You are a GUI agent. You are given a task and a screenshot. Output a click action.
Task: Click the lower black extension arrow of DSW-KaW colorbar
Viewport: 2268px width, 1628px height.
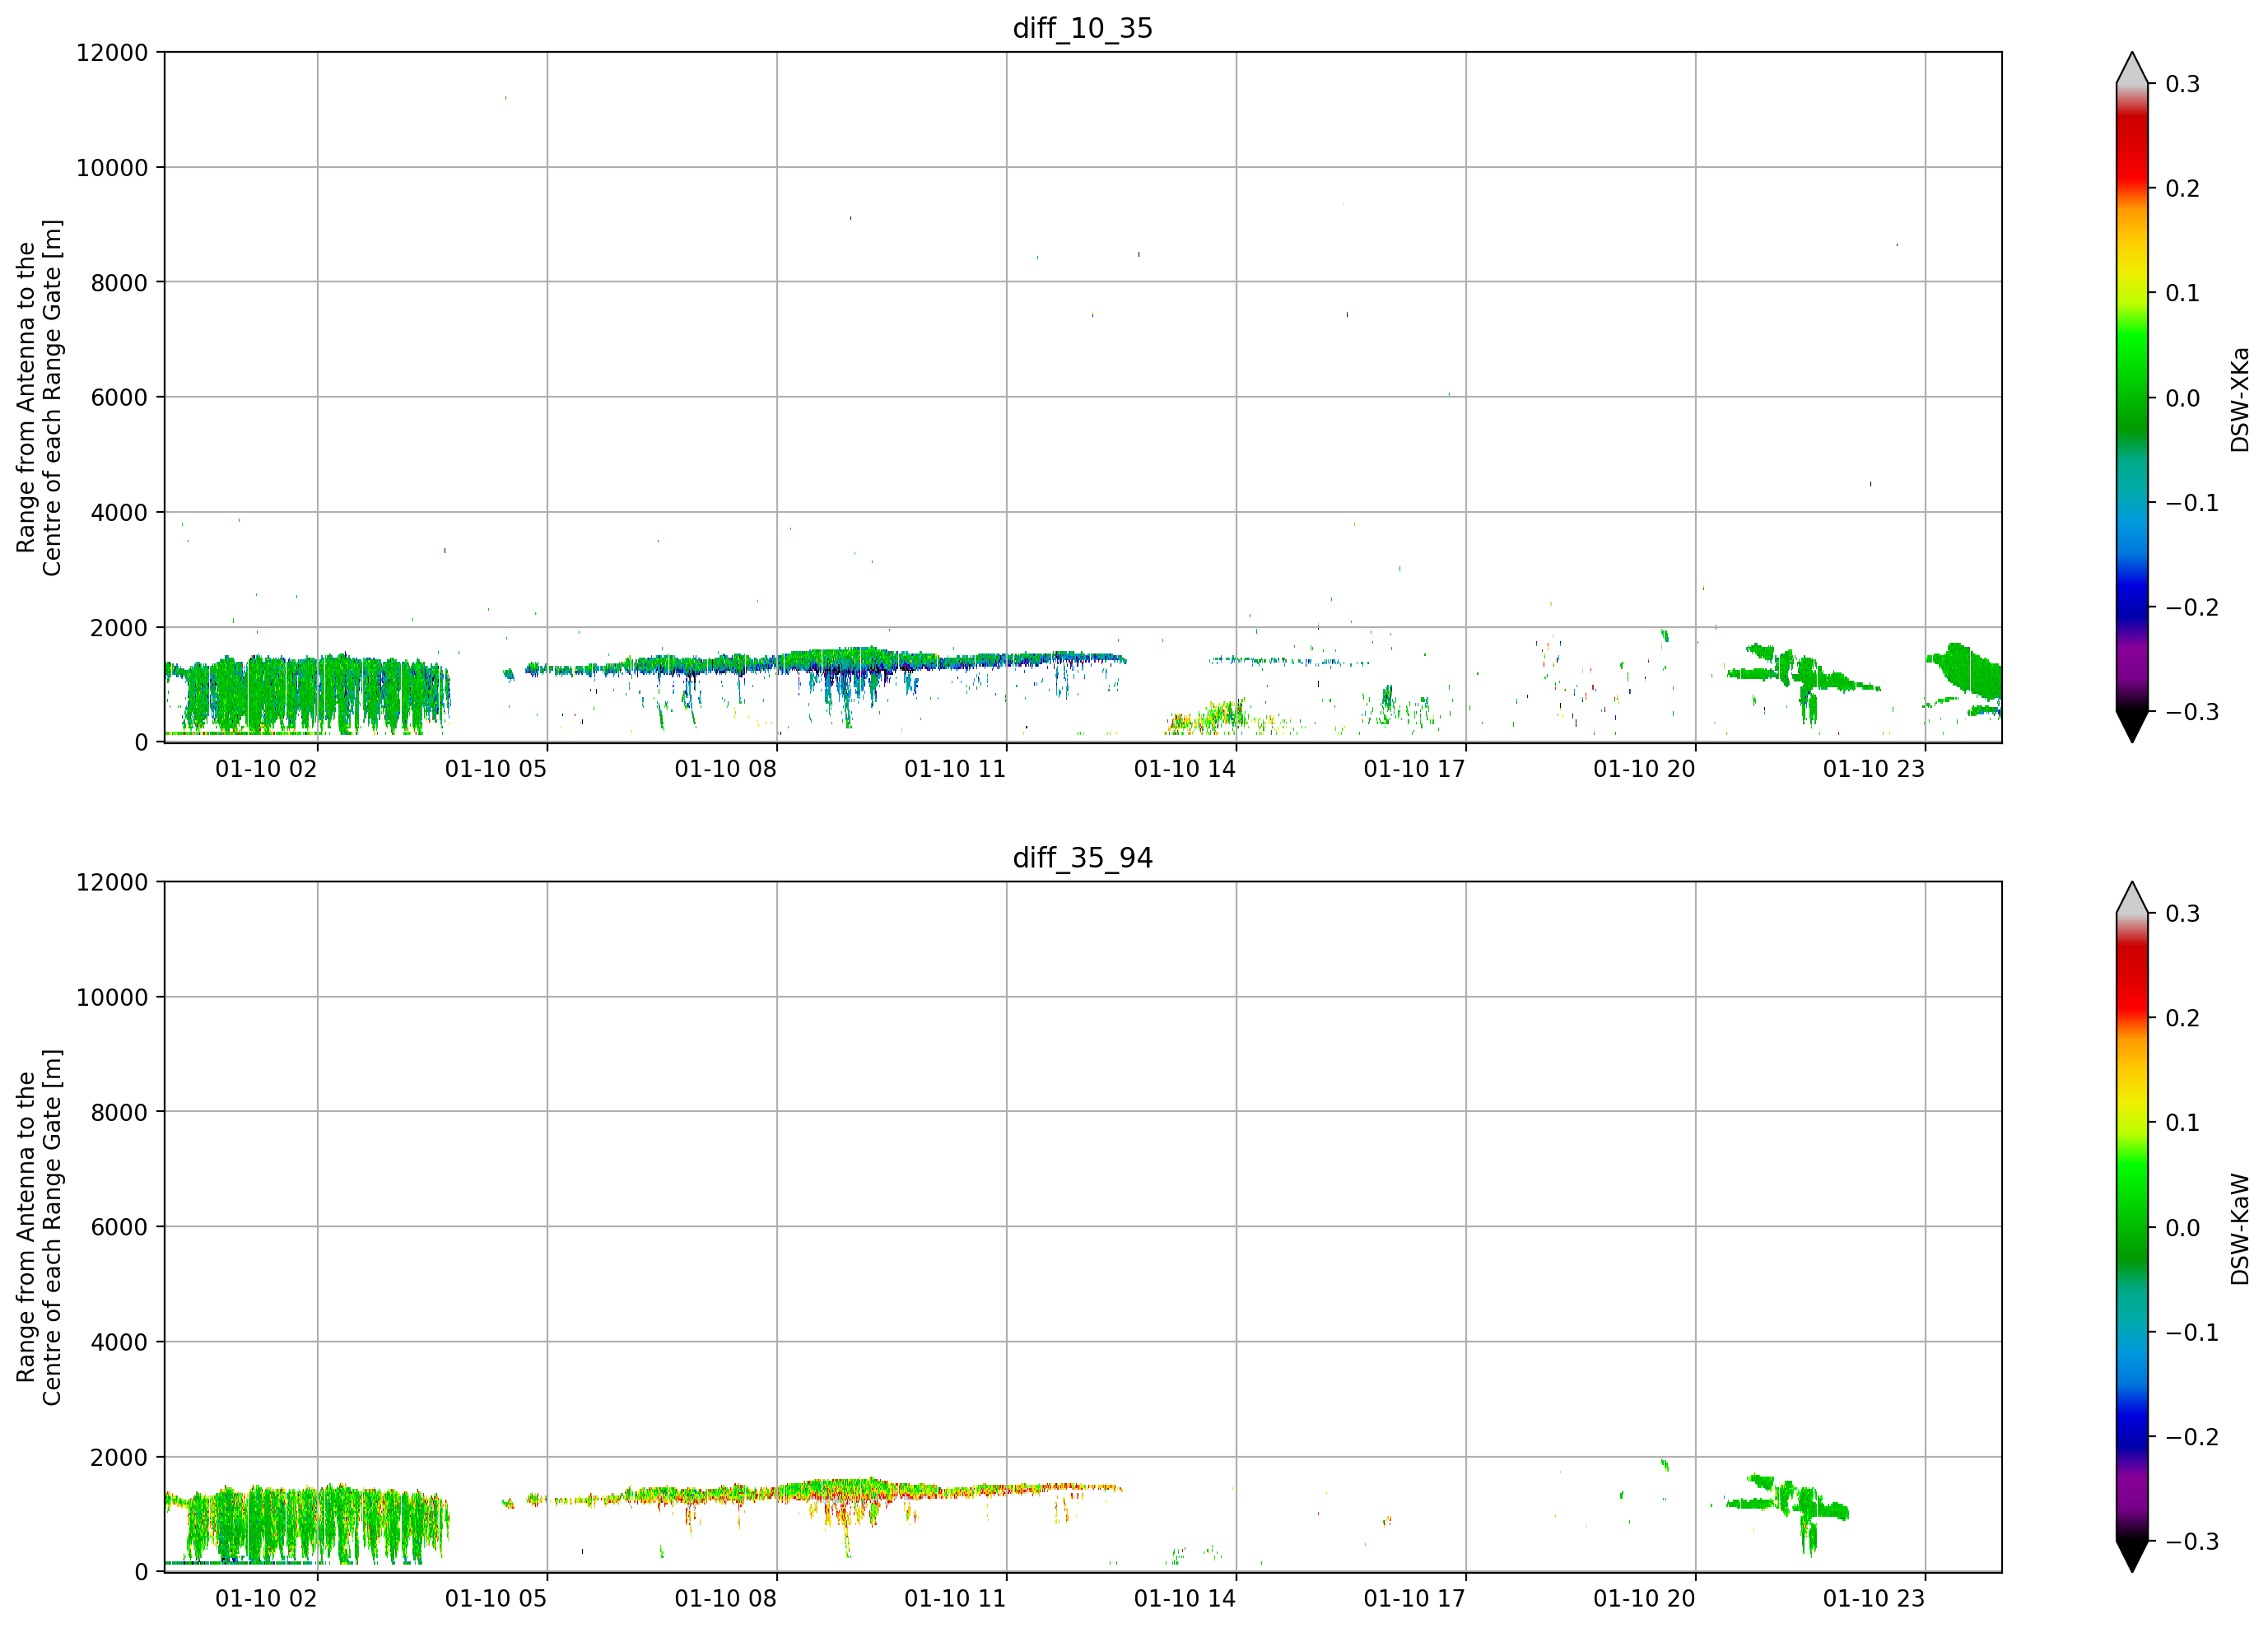point(2131,1556)
